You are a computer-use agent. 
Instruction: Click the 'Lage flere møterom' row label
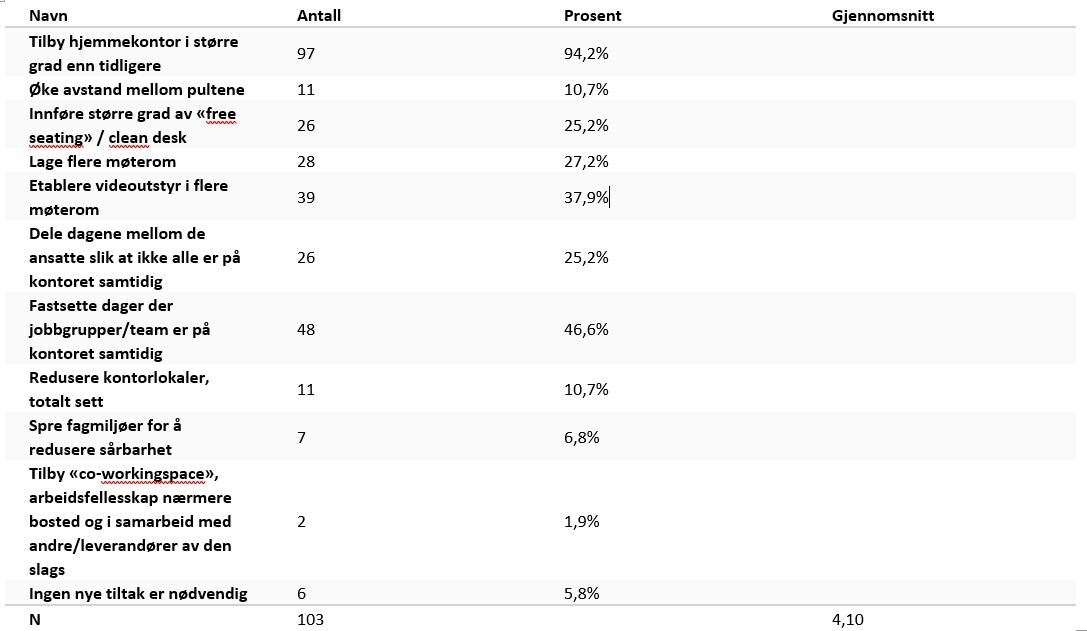coord(103,162)
